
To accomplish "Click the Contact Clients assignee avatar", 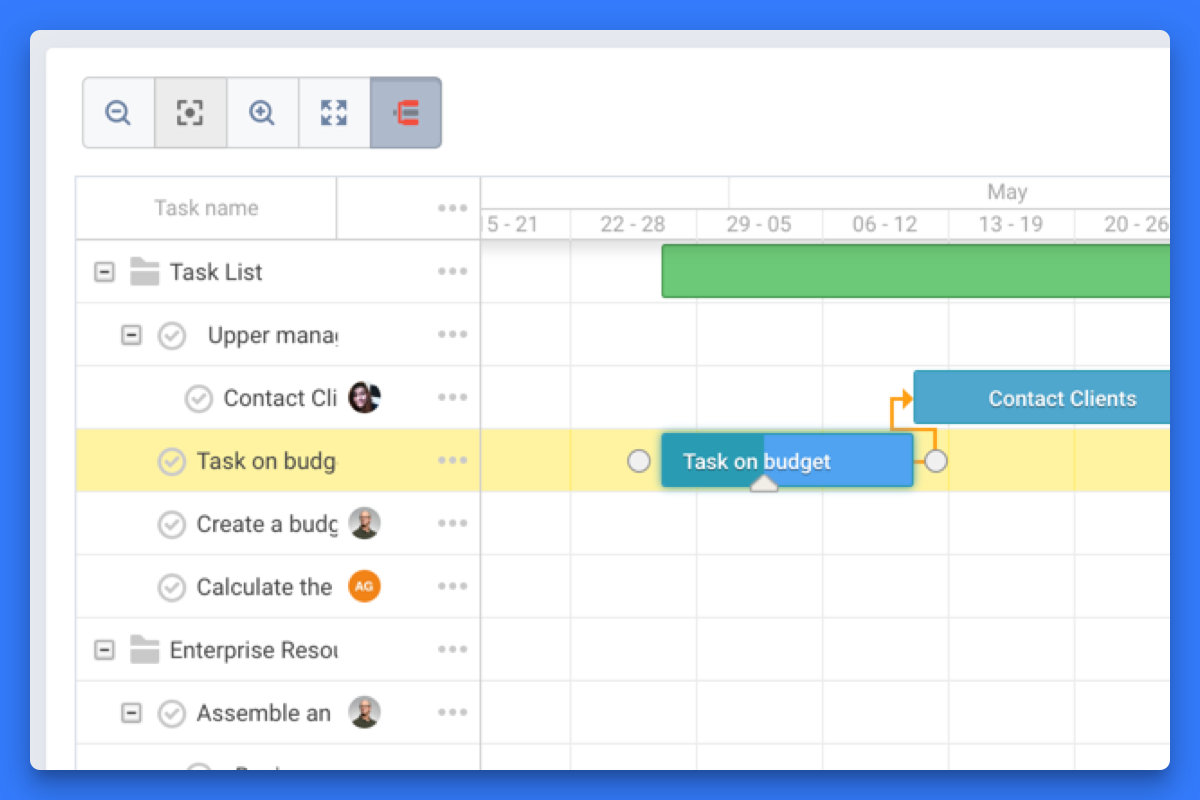I will 364,398.
